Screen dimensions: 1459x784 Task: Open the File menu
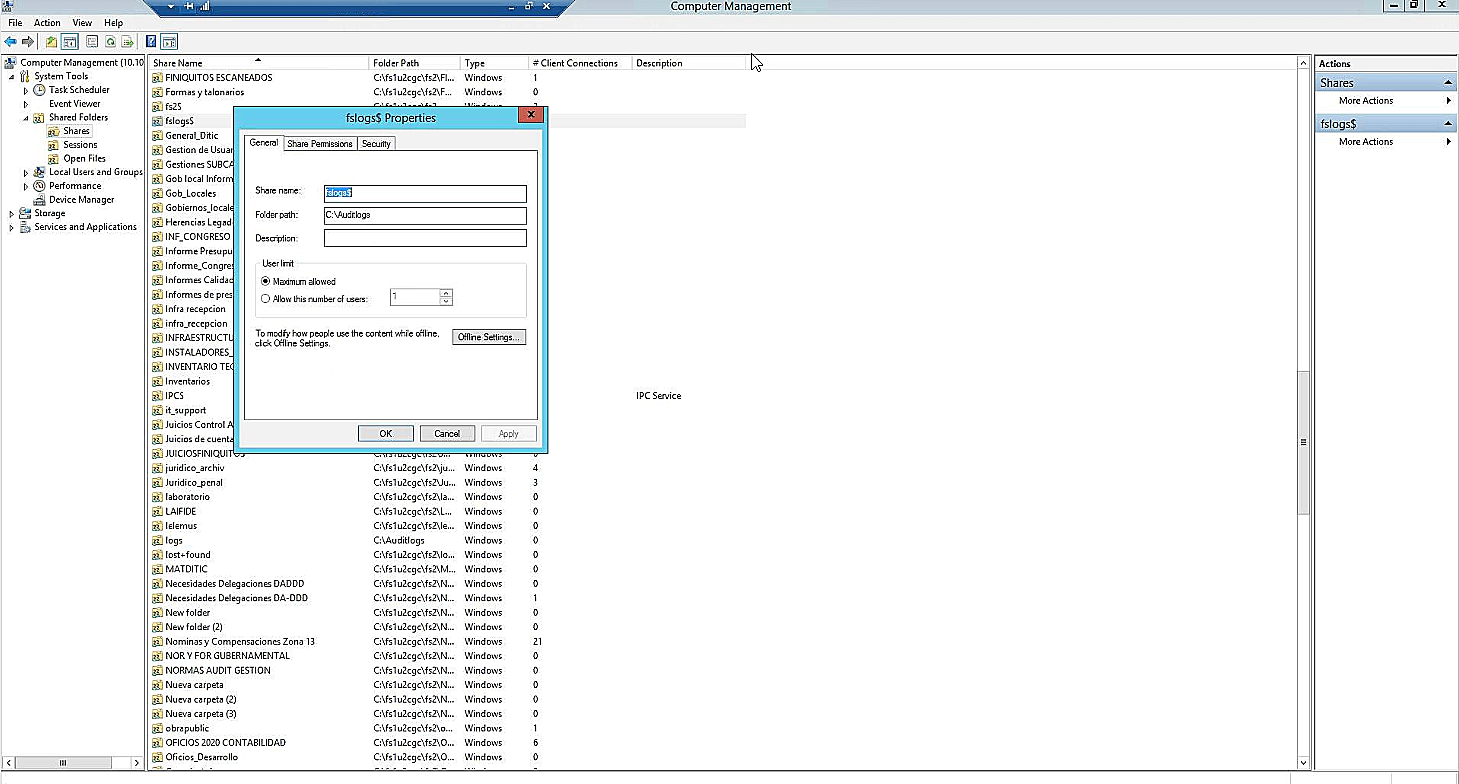tap(15, 22)
